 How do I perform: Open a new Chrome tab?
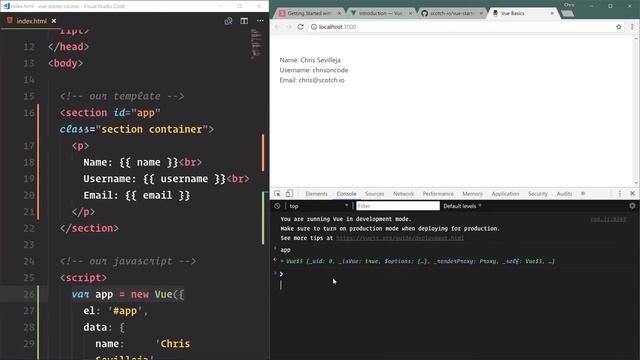pos(567,14)
